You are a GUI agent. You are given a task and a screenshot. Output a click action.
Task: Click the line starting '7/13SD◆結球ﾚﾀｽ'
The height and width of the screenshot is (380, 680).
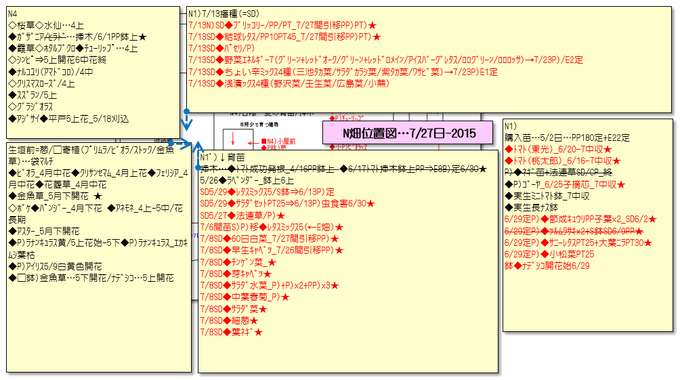click(284, 37)
